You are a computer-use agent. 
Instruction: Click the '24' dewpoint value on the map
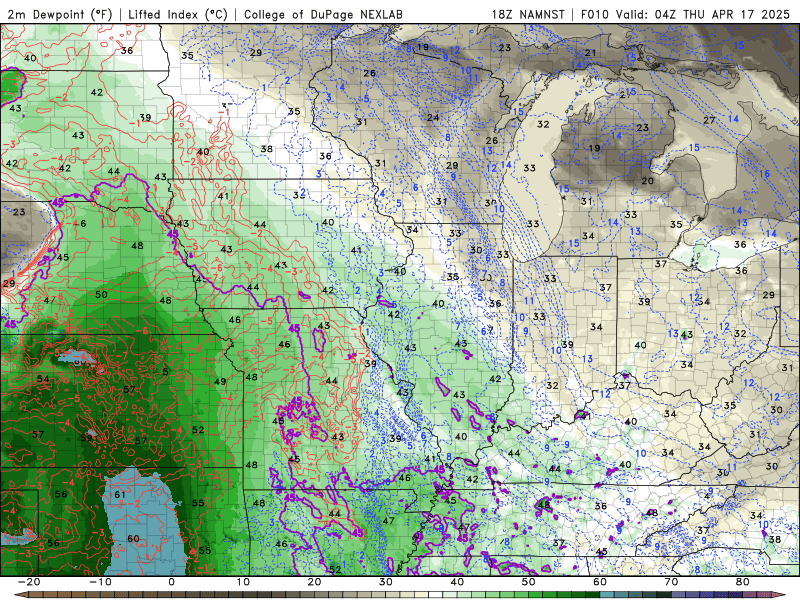(433, 117)
